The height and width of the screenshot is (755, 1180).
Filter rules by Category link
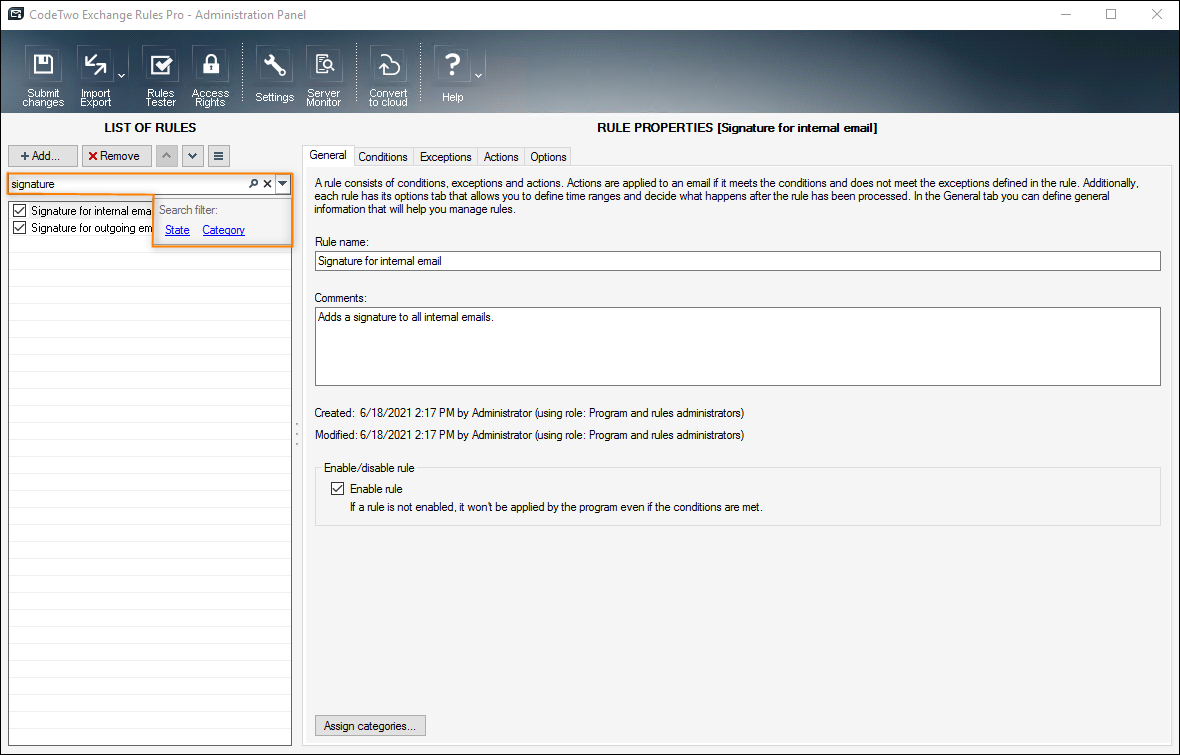[x=224, y=230]
